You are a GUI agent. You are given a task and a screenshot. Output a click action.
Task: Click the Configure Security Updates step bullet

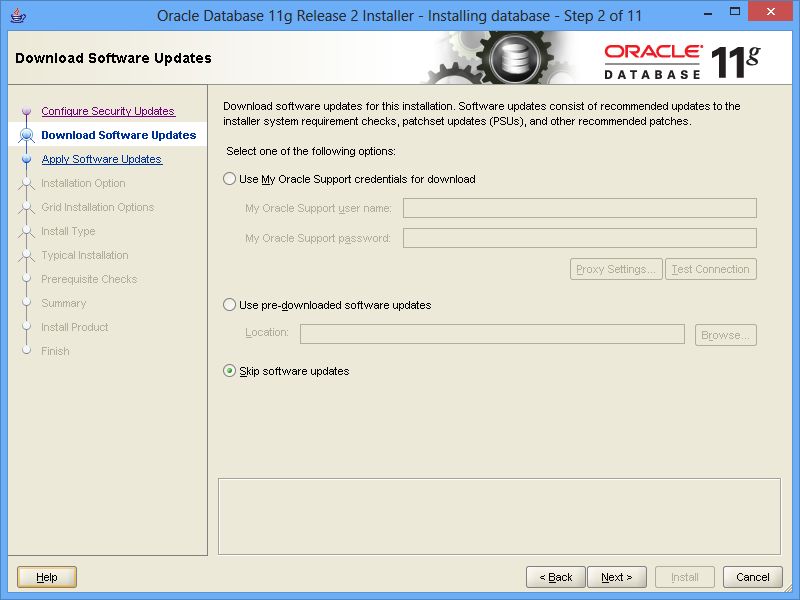27,111
